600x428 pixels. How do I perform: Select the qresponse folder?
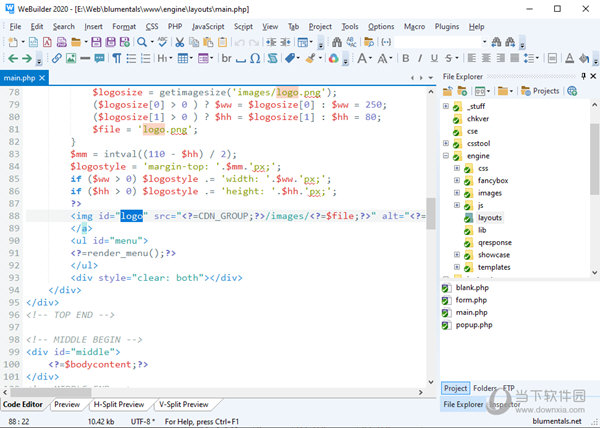[x=495, y=242]
